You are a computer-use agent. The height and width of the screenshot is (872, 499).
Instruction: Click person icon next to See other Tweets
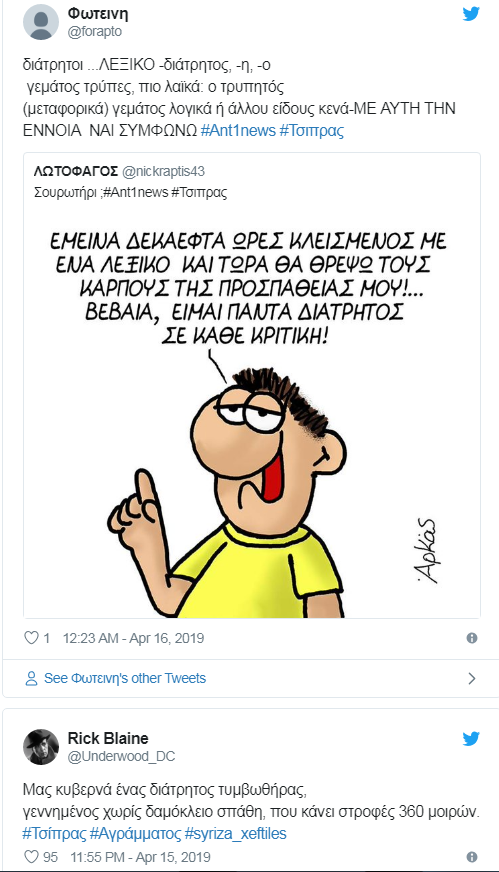(x=32, y=678)
